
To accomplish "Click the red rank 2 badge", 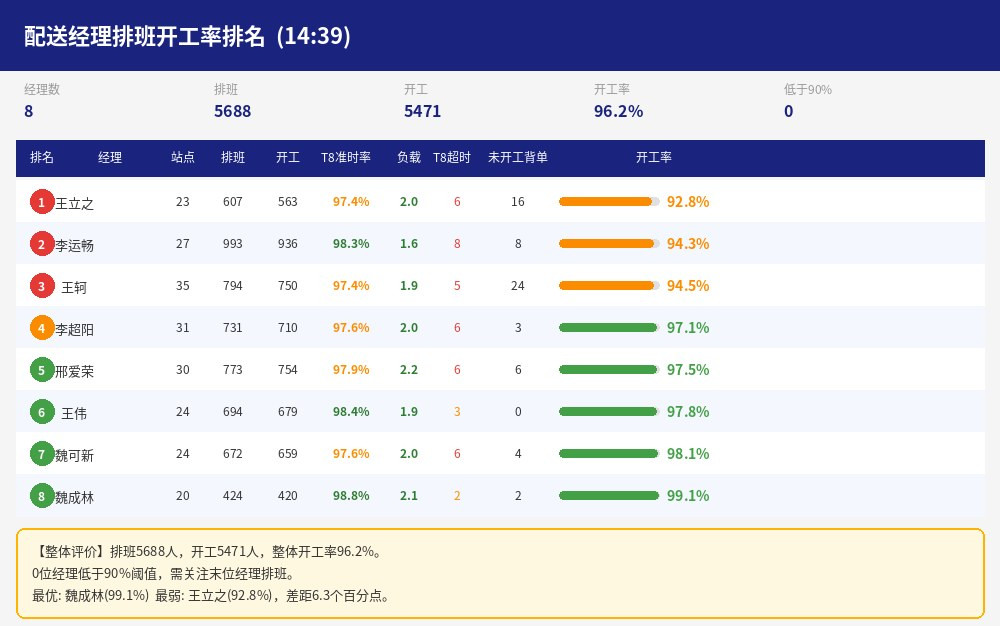I will (41, 244).
